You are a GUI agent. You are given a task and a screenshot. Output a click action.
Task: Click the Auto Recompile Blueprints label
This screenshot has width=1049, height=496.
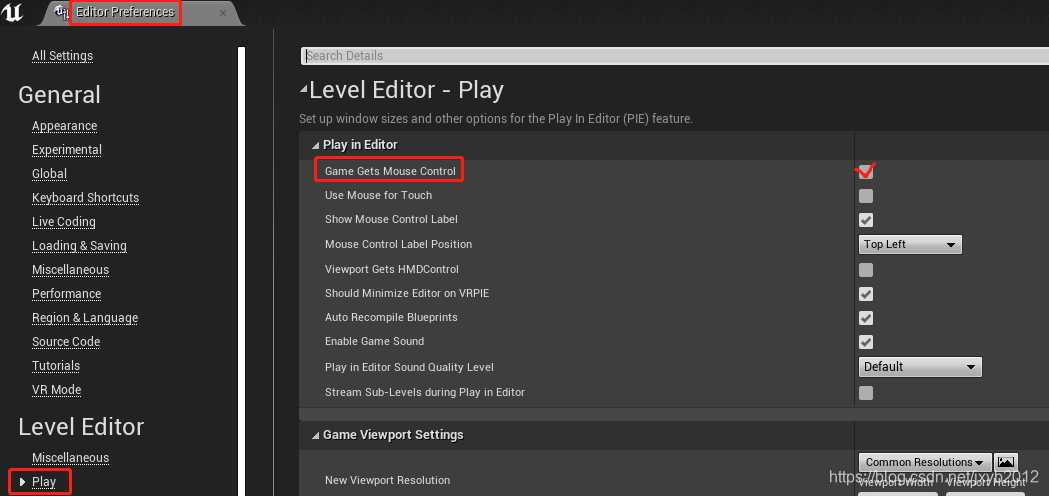pyautogui.click(x=391, y=317)
